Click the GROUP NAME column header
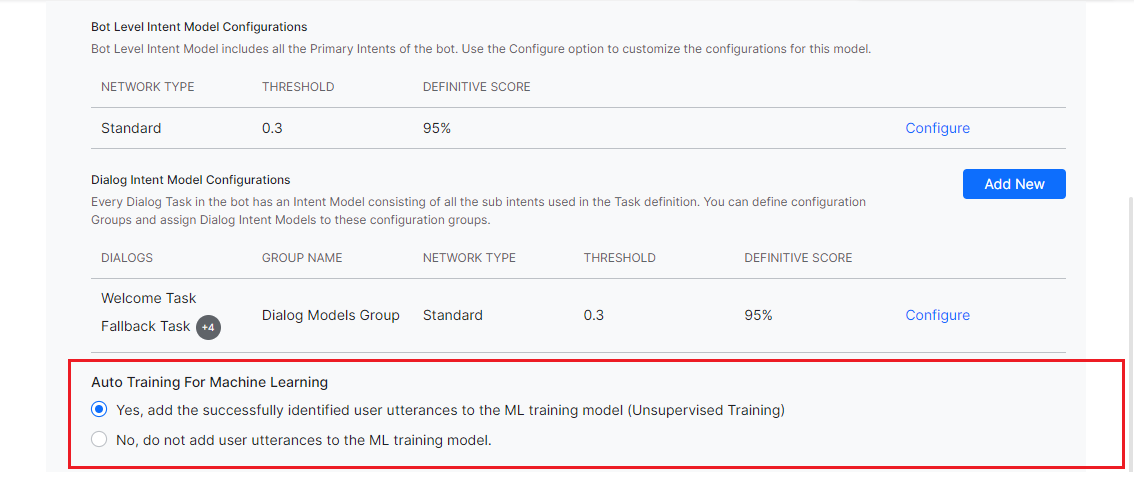The width and height of the screenshot is (1134, 483). (x=302, y=258)
